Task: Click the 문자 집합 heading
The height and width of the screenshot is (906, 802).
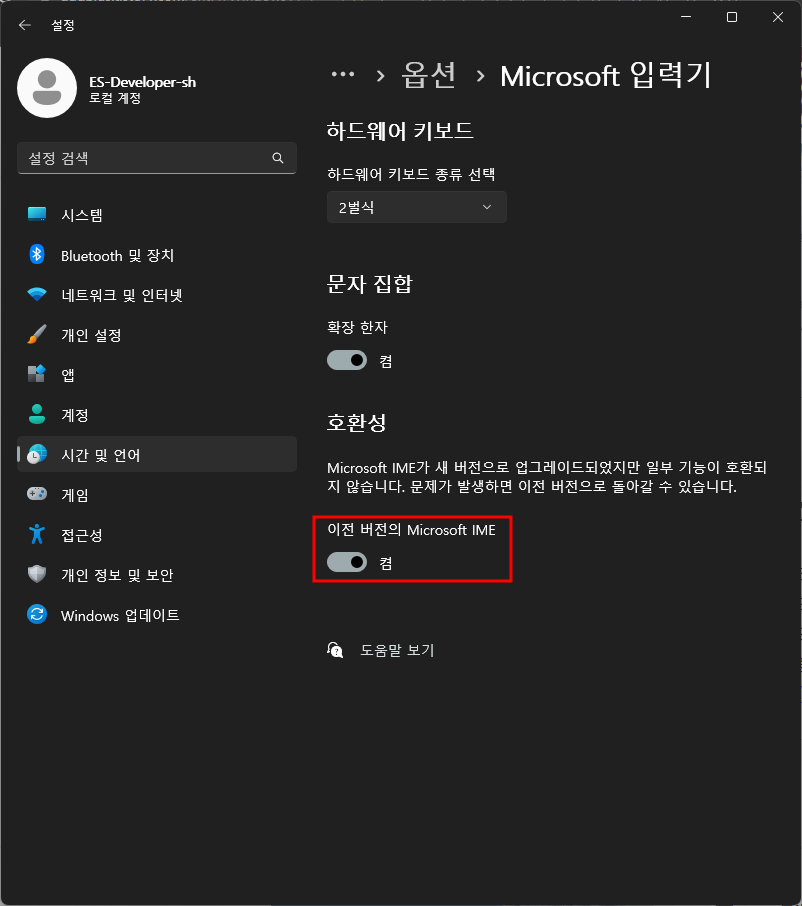Action: (x=370, y=284)
